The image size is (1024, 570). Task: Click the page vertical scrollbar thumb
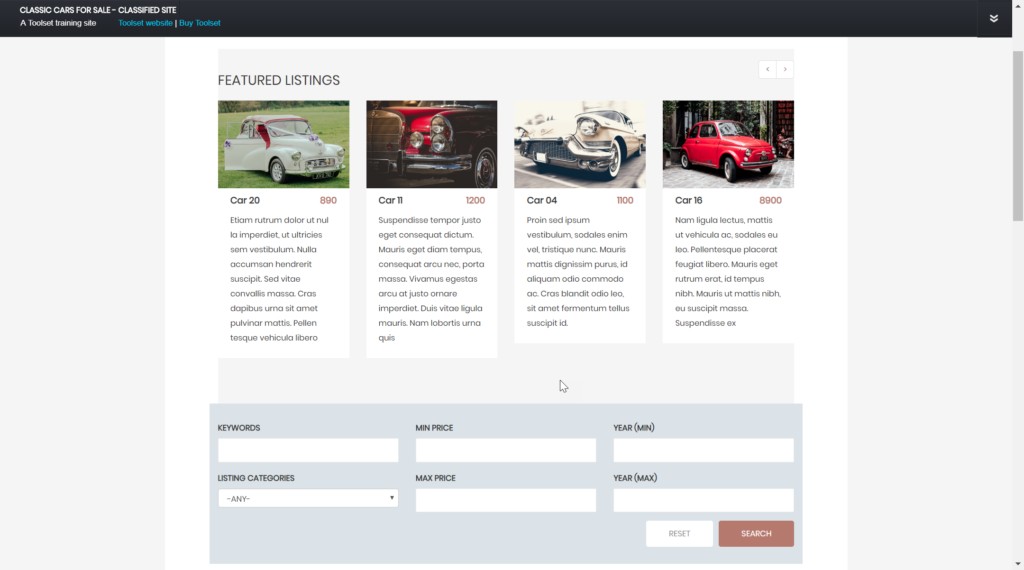point(1018,136)
